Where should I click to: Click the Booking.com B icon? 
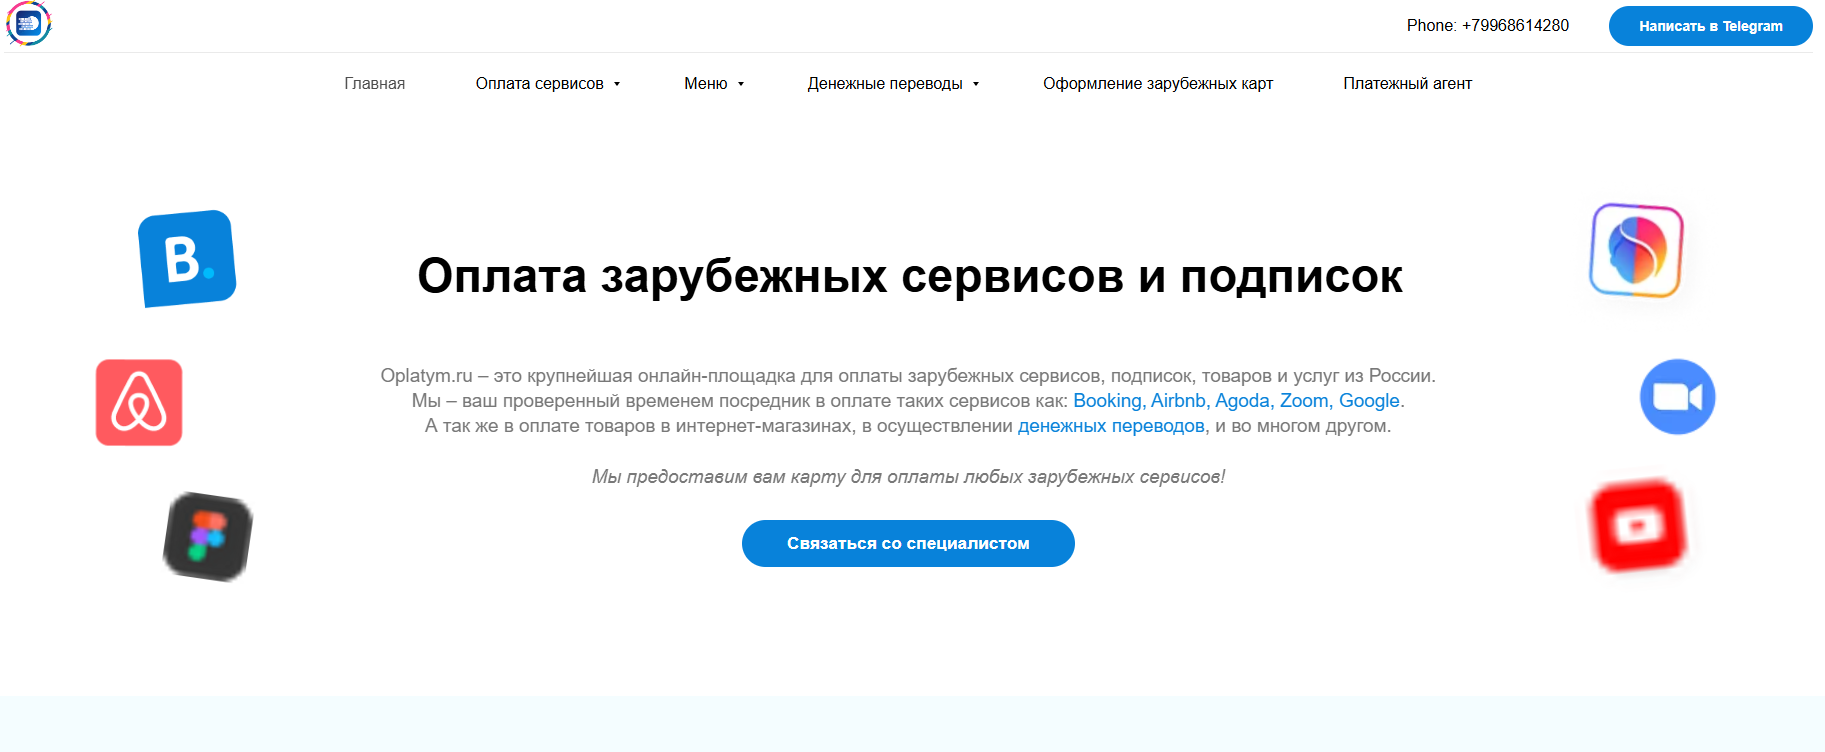[x=187, y=258]
